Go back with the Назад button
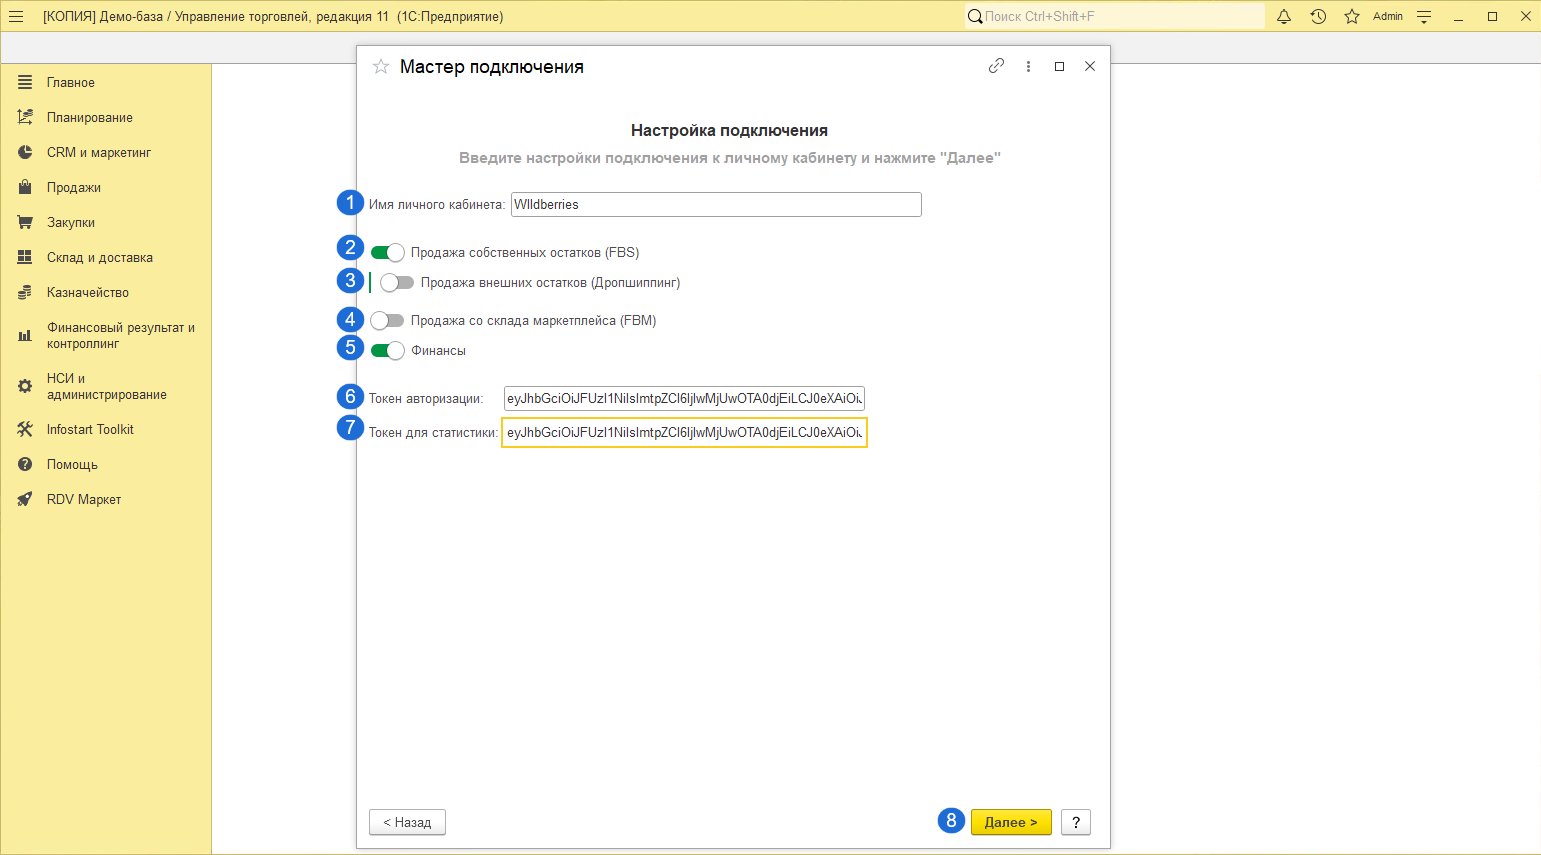This screenshot has width=1541, height=855. [x=407, y=822]
